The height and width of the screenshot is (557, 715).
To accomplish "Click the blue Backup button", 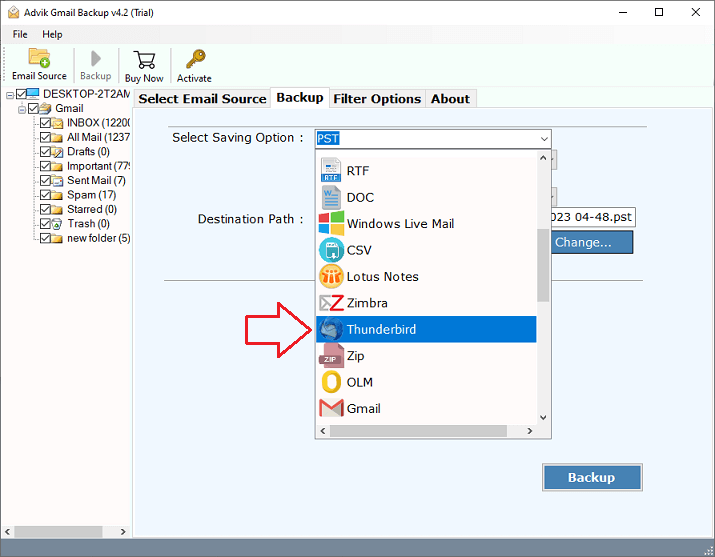I will [x=592, y=477].
